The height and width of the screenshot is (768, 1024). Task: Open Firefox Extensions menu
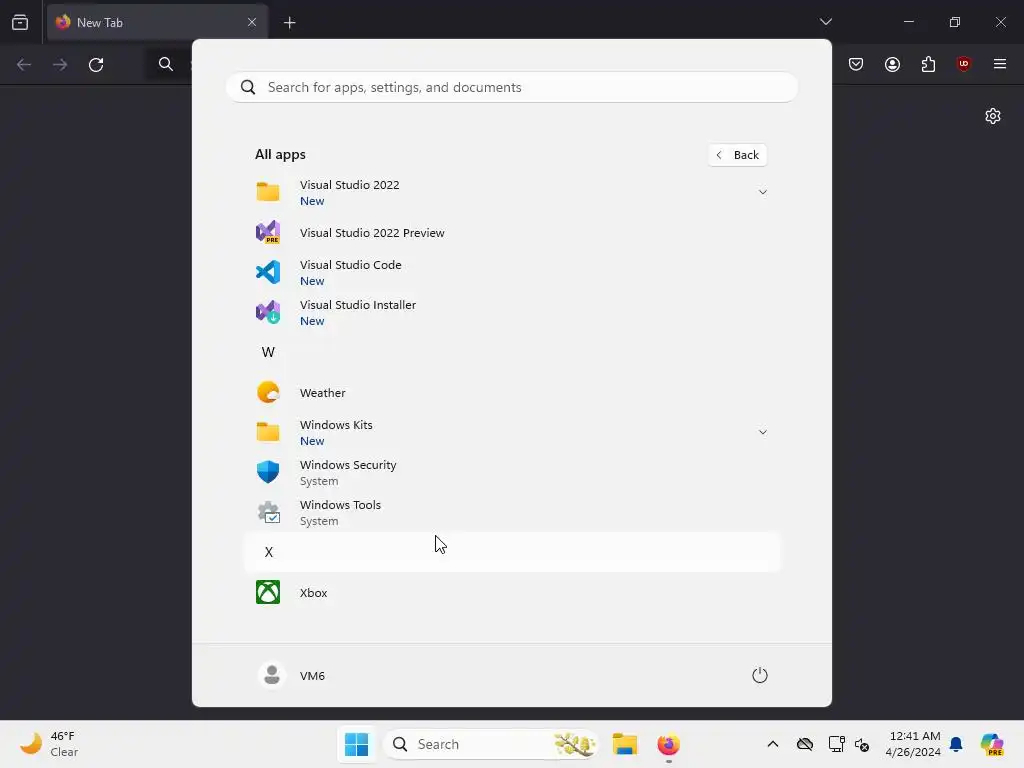click(x=928, y=64)
